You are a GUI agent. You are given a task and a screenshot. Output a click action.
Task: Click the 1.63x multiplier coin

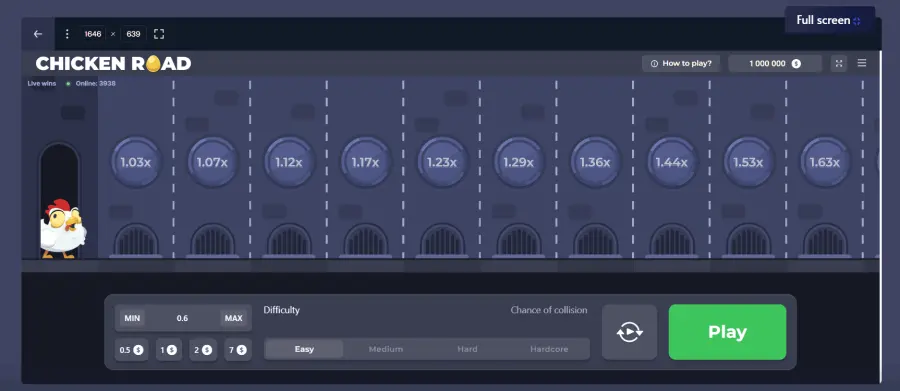pyautogui.click(x=825, y=162)
